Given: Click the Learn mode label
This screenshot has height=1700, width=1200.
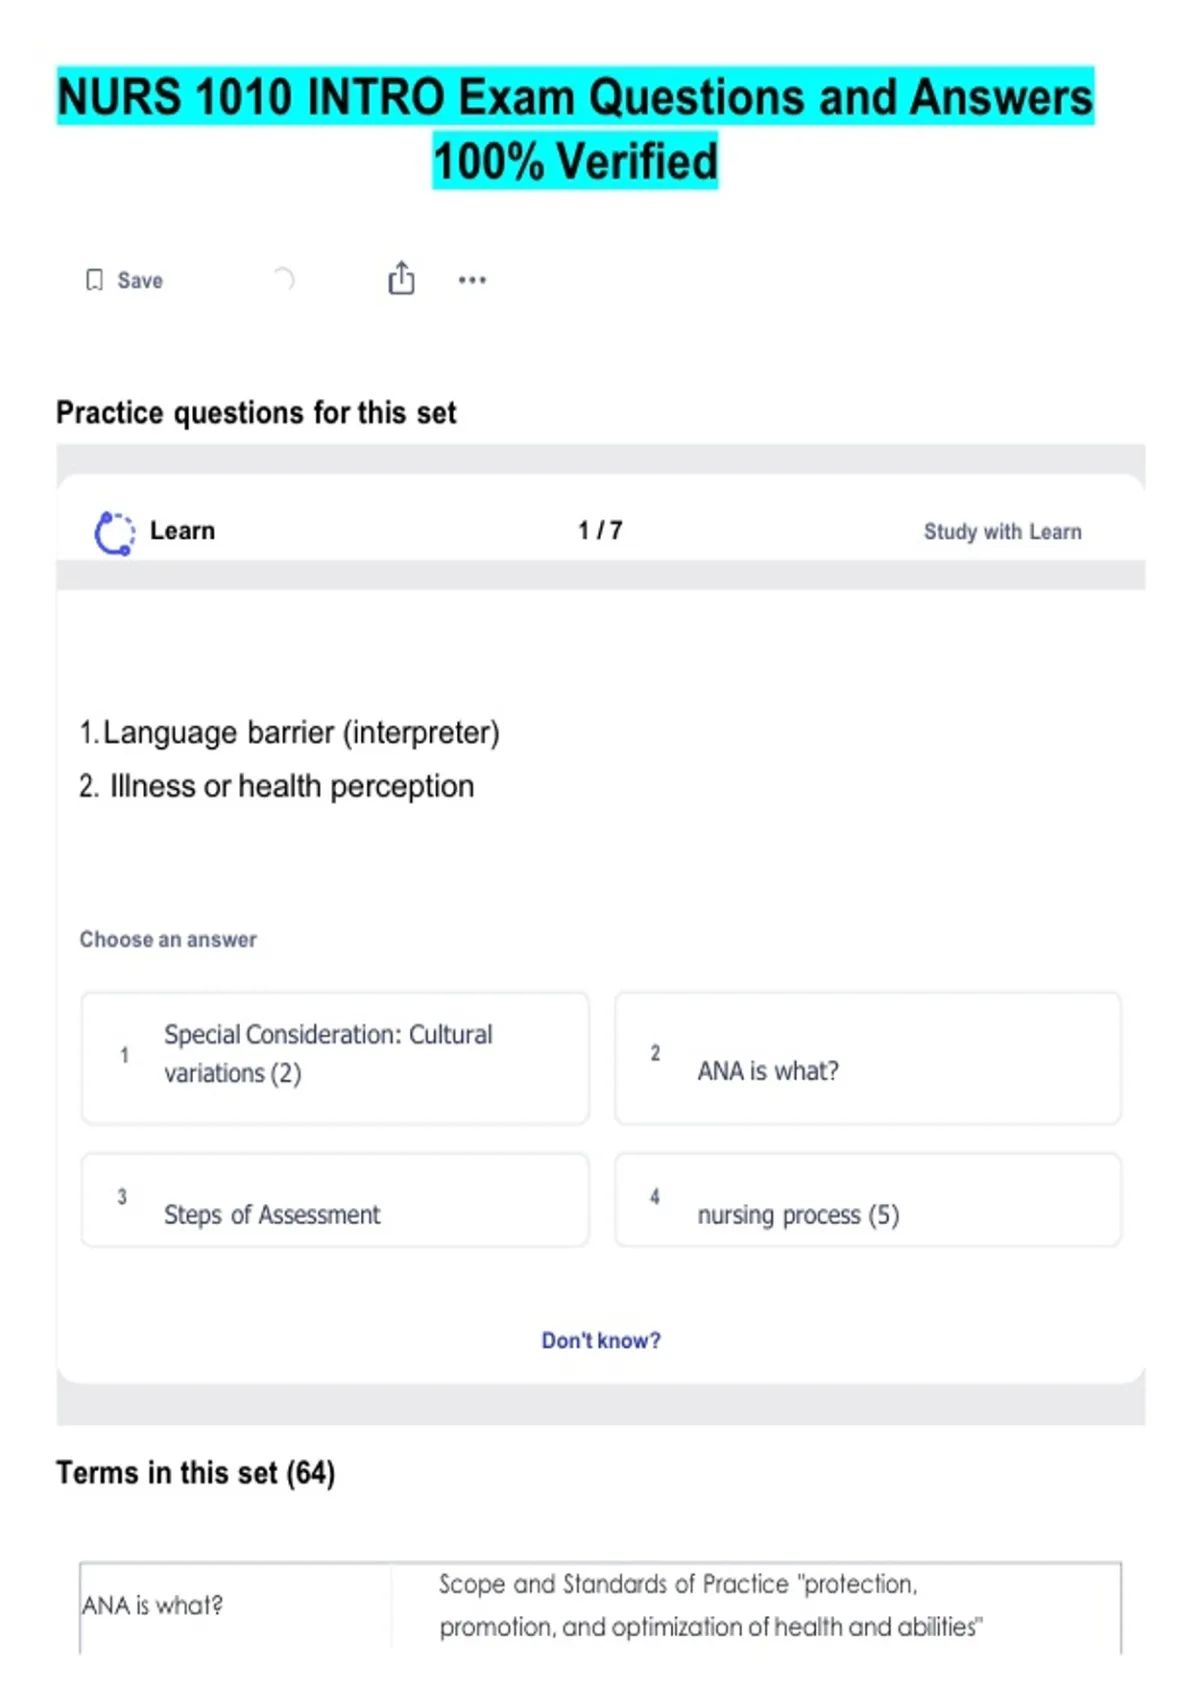Looking at the screenshot, I should (x=182, y=531).
